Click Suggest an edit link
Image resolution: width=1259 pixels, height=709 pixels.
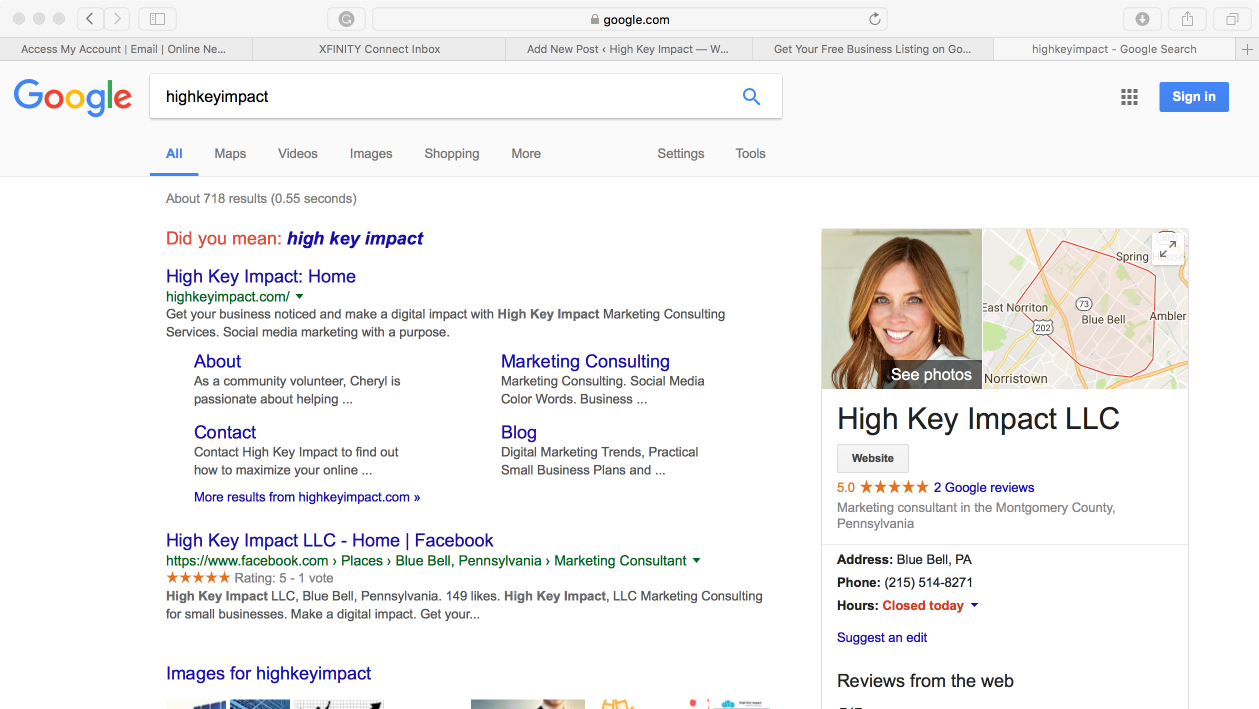point(882,638)
